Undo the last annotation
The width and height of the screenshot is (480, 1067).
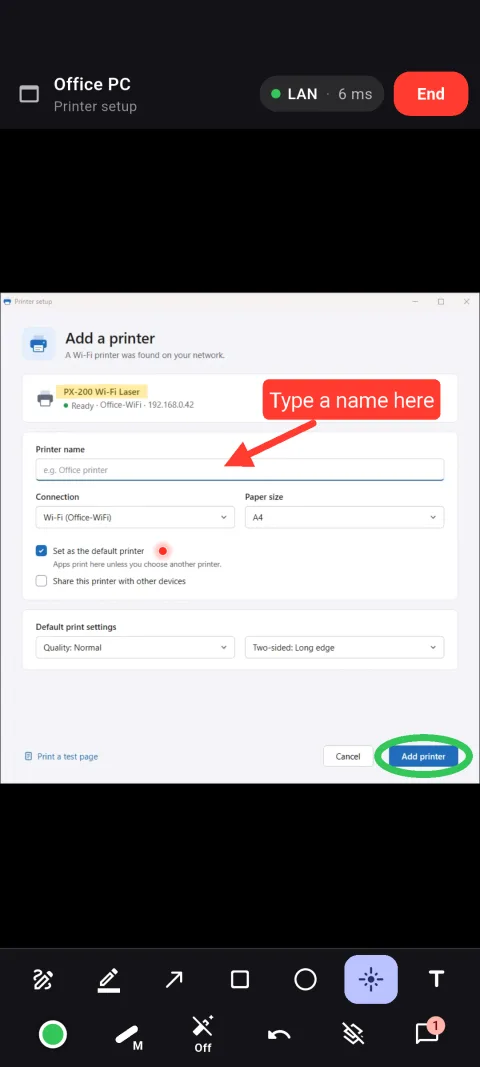tap(278, 1035)
